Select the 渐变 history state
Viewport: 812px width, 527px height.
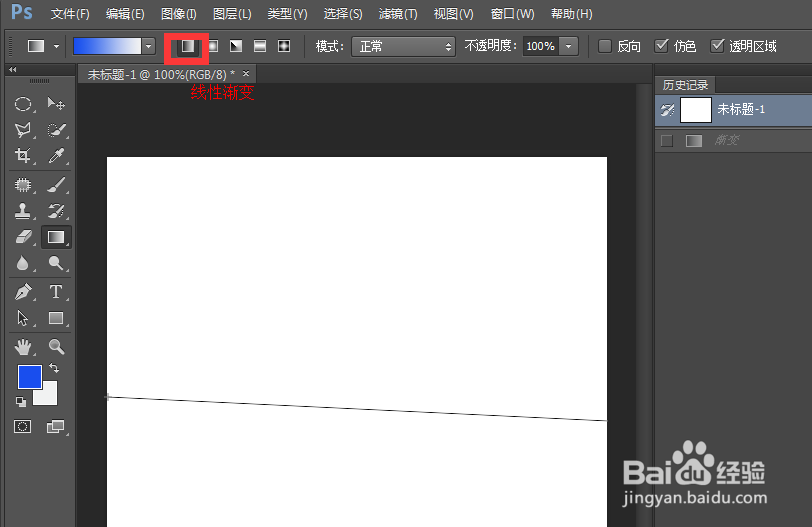pos(733,140)
